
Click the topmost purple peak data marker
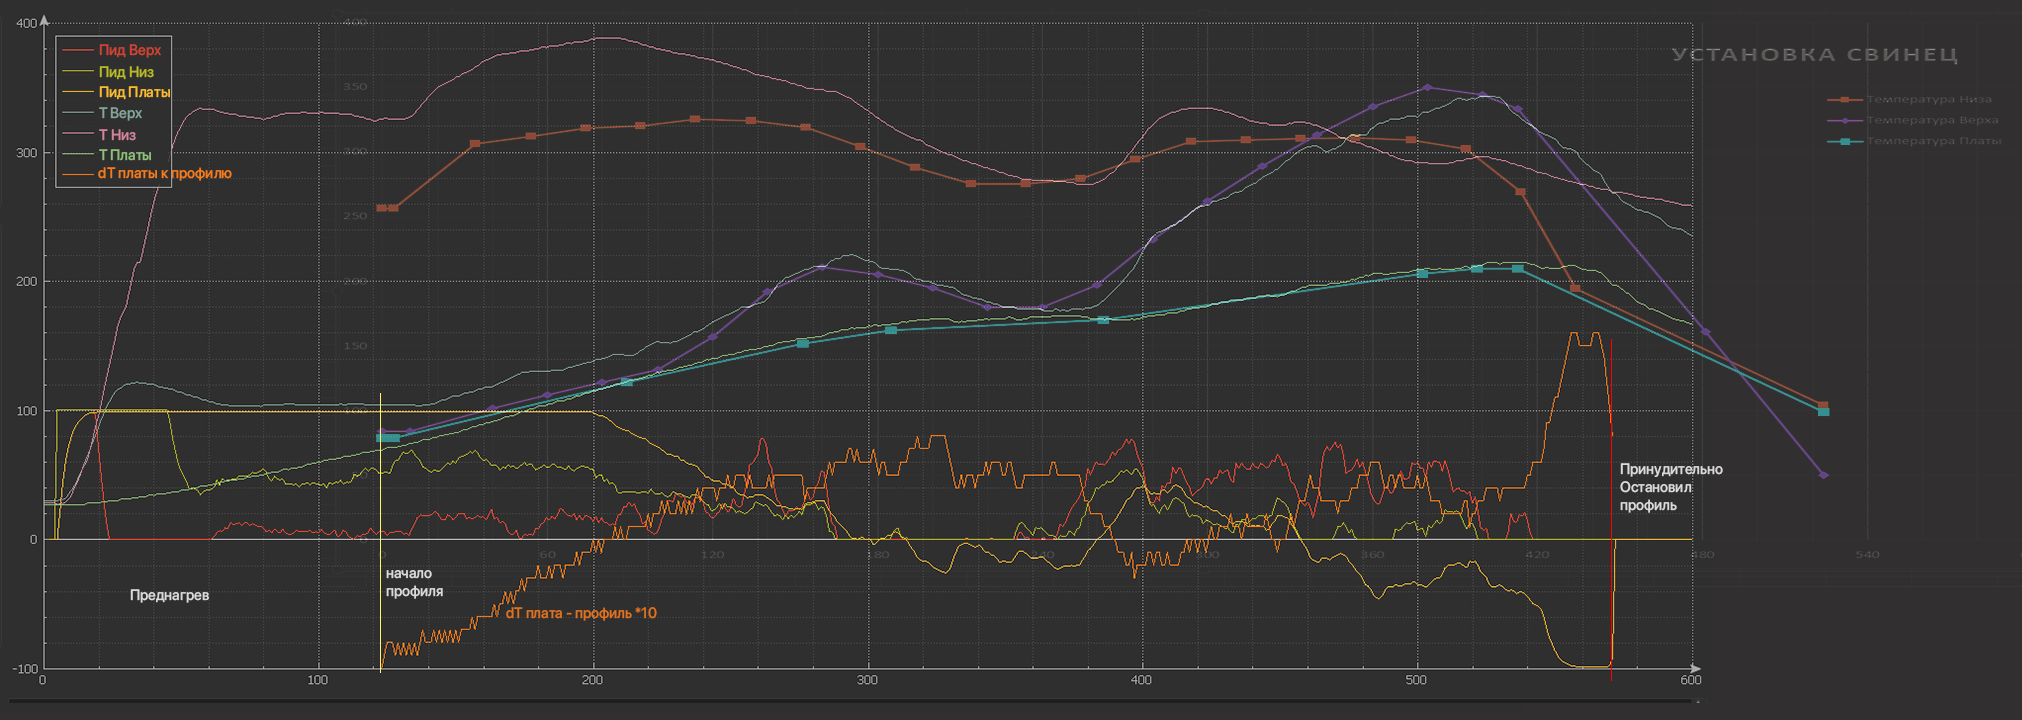[1427, 88]
